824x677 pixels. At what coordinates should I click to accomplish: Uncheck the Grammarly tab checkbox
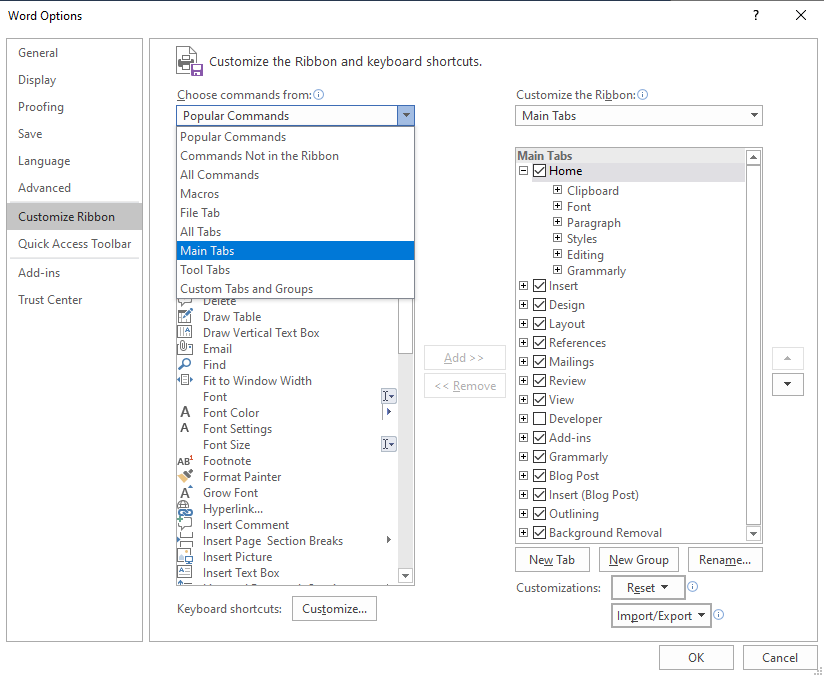(539, 457)
